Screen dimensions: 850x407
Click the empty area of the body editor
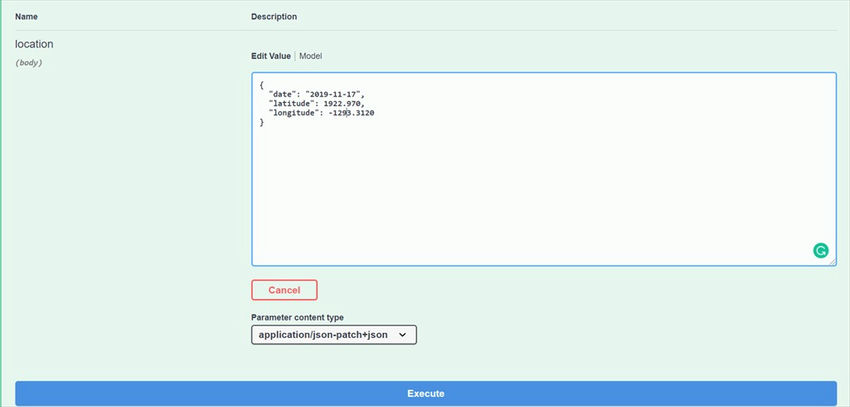click(x=540, y=190)
